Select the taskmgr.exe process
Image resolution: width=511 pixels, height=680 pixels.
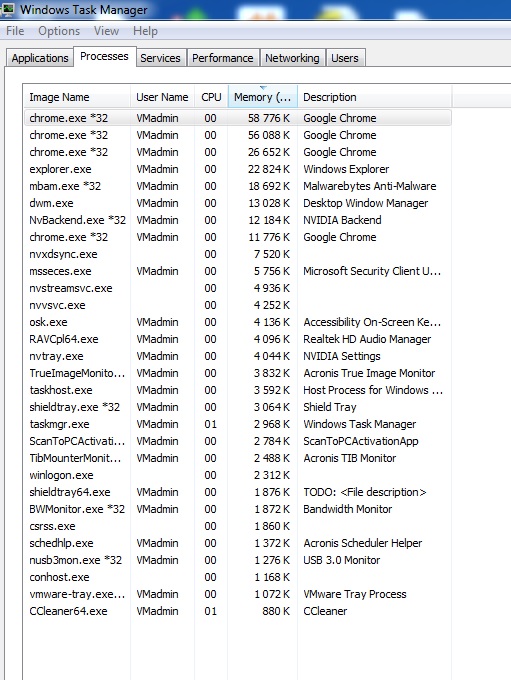tap(238, 424)
